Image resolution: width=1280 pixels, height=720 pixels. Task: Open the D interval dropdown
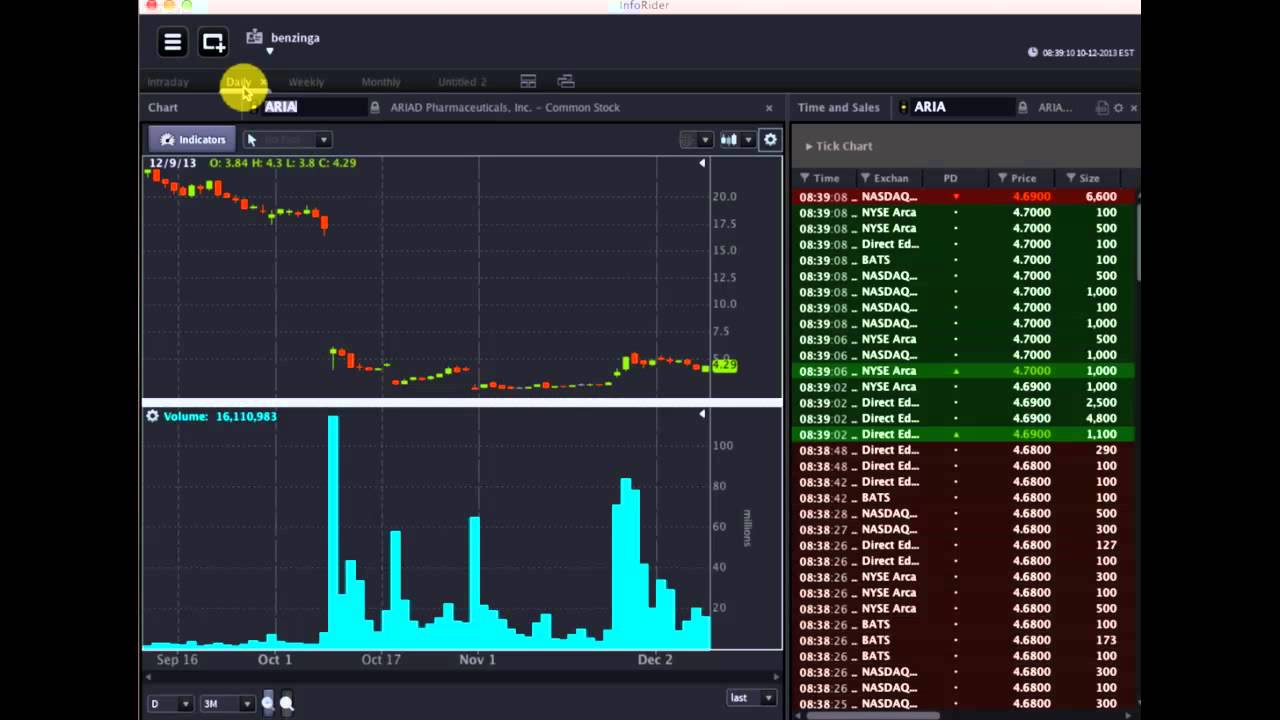click(x=170, y=703)
